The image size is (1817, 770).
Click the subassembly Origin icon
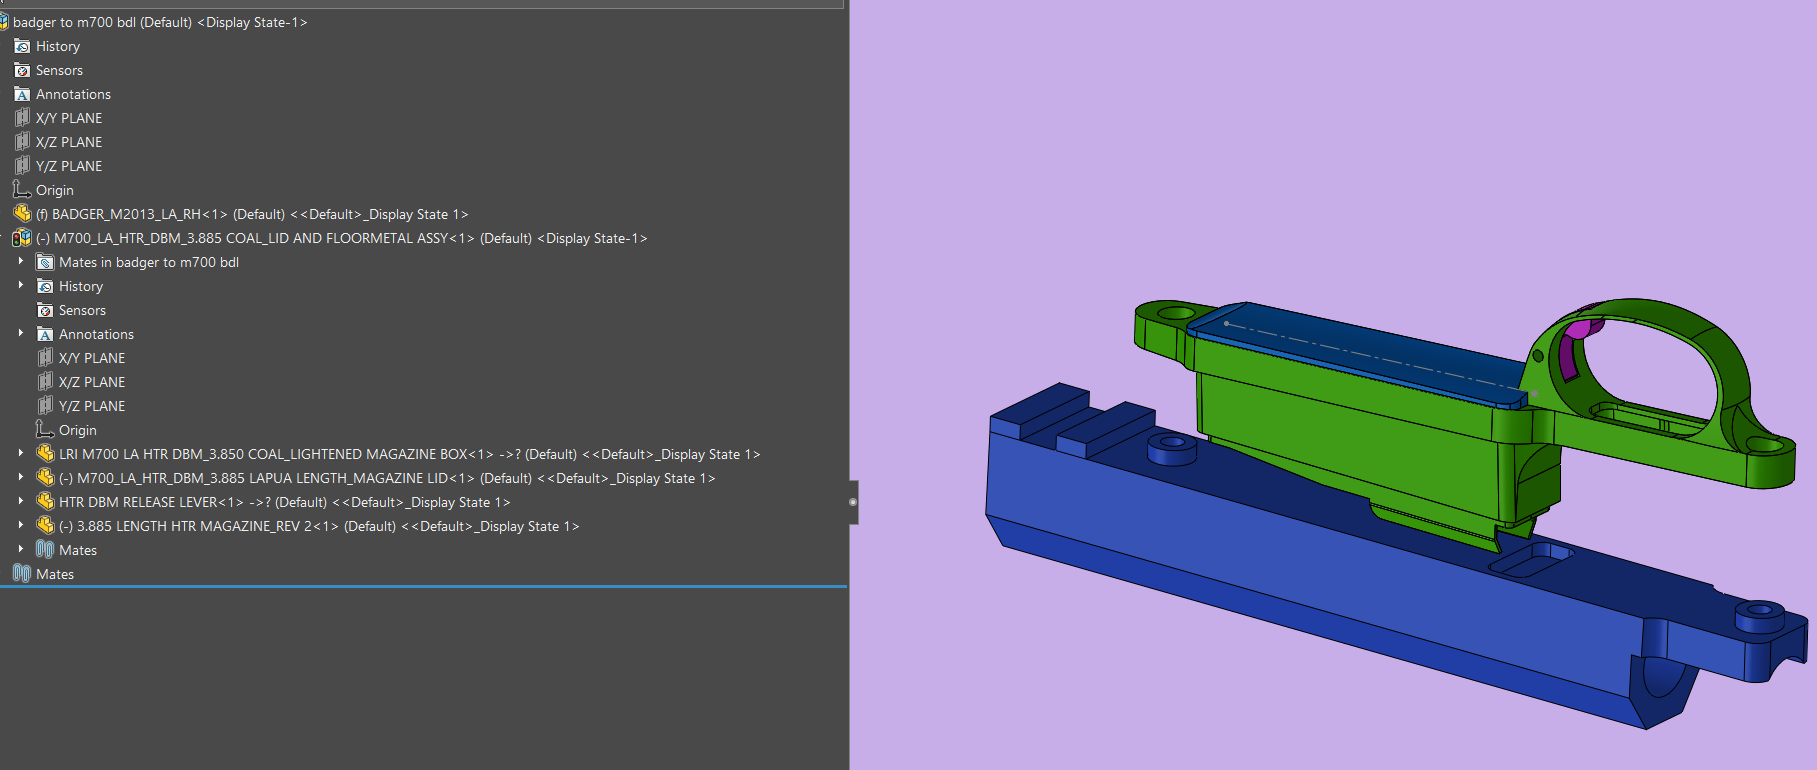(45, 430)
